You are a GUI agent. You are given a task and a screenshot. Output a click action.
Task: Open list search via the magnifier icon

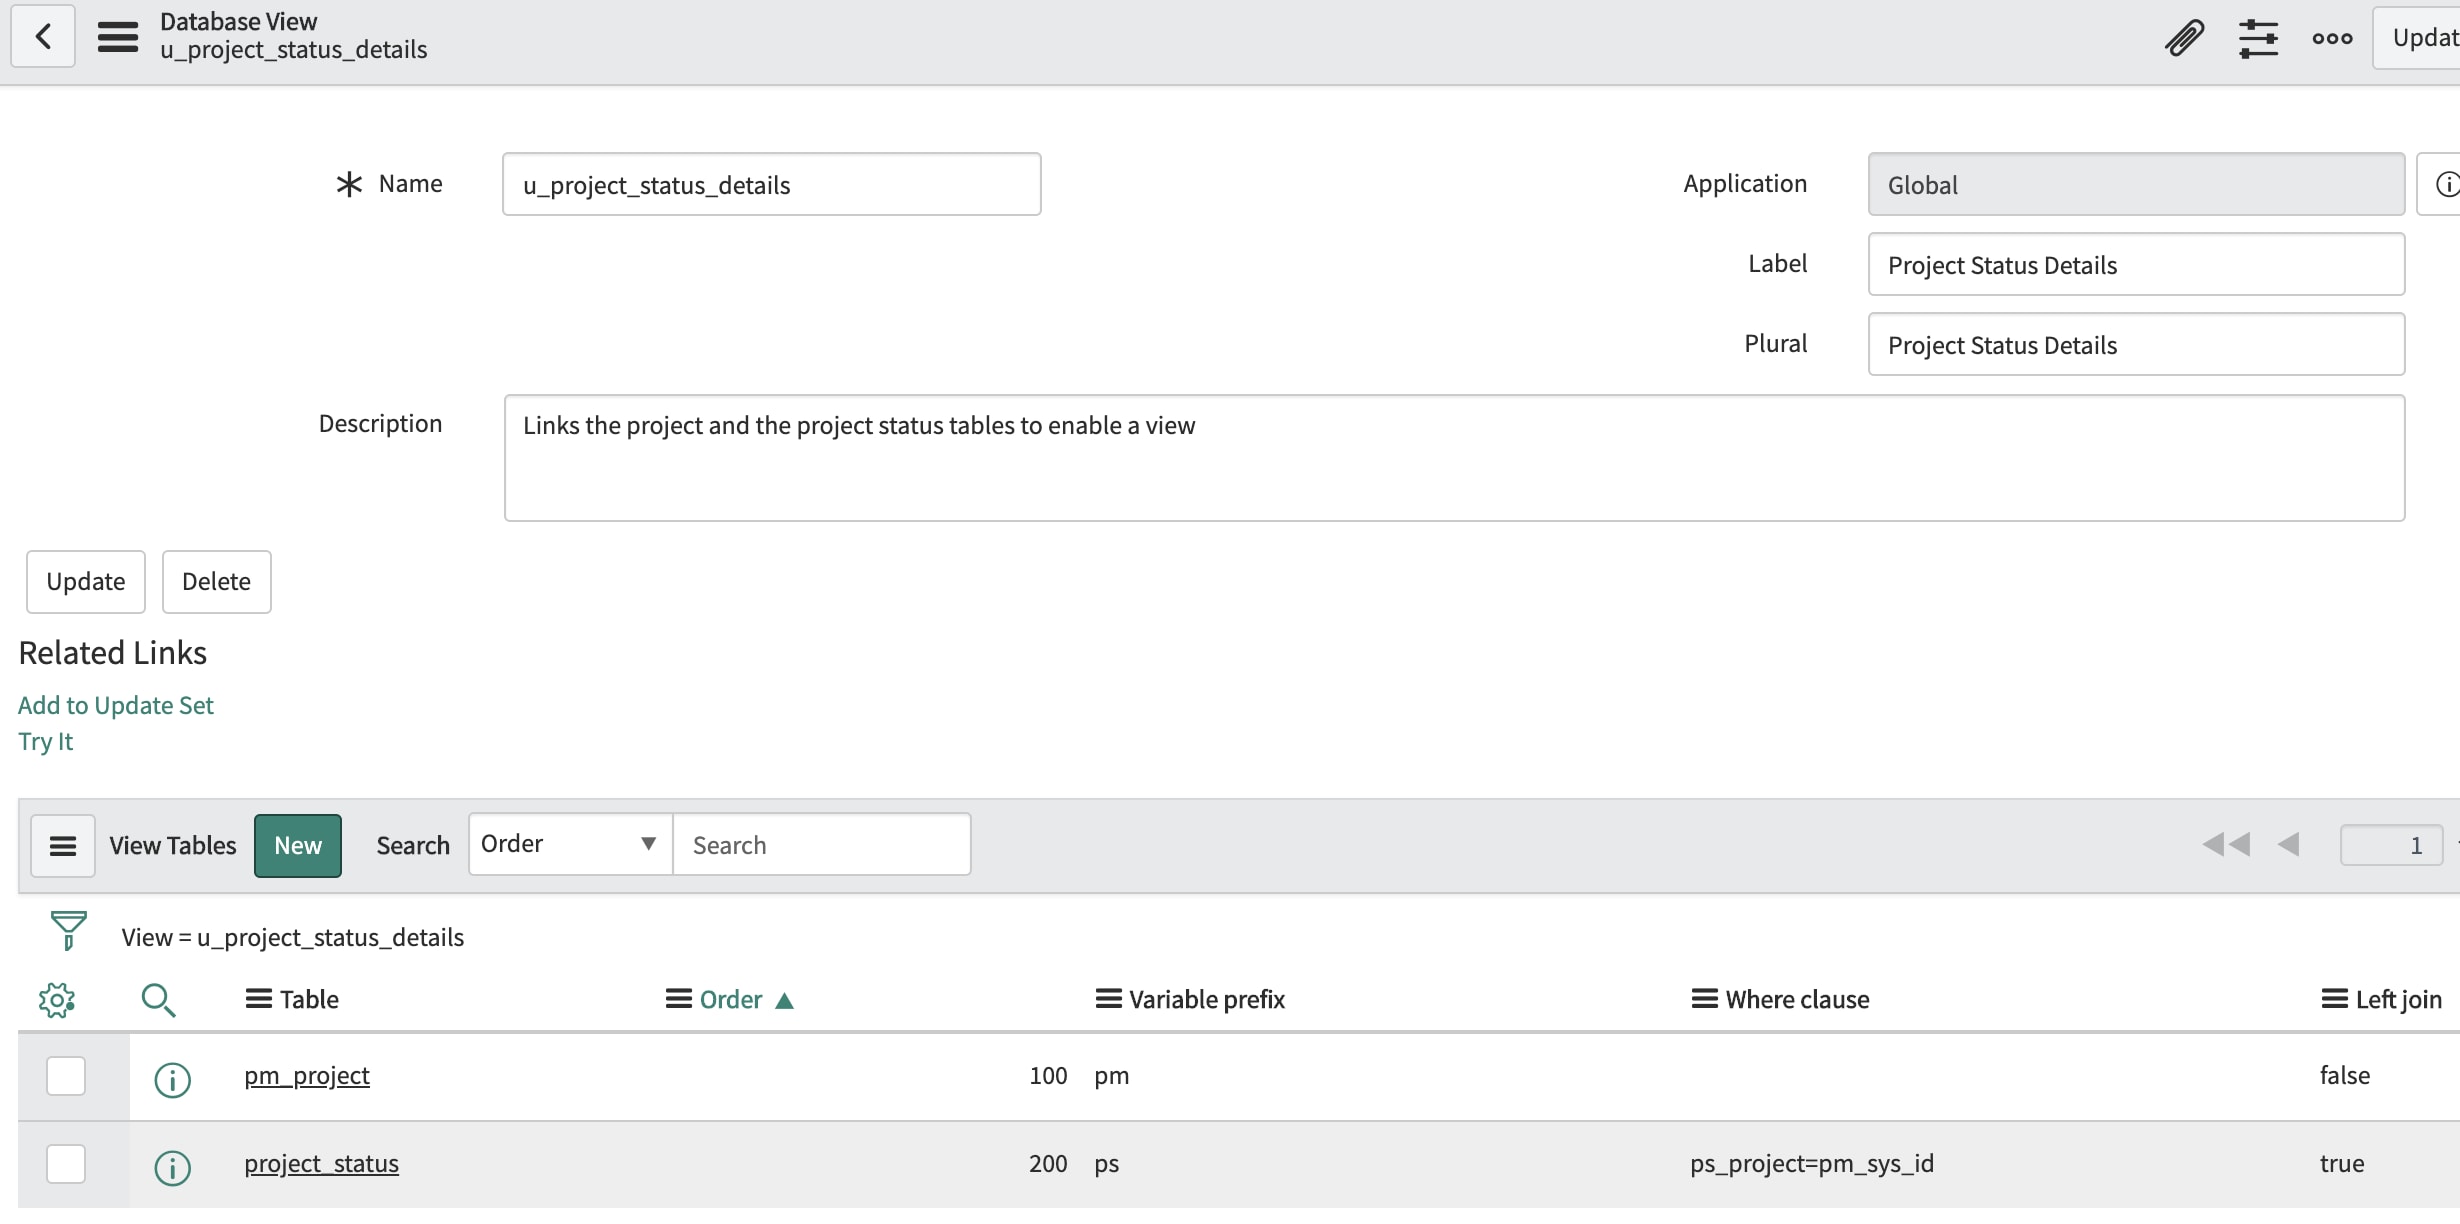[159, 999]
